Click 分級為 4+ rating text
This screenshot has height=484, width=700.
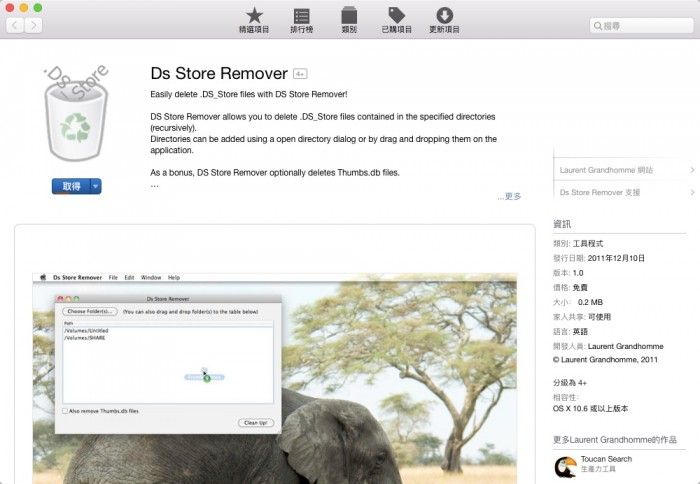click(570, 383)
